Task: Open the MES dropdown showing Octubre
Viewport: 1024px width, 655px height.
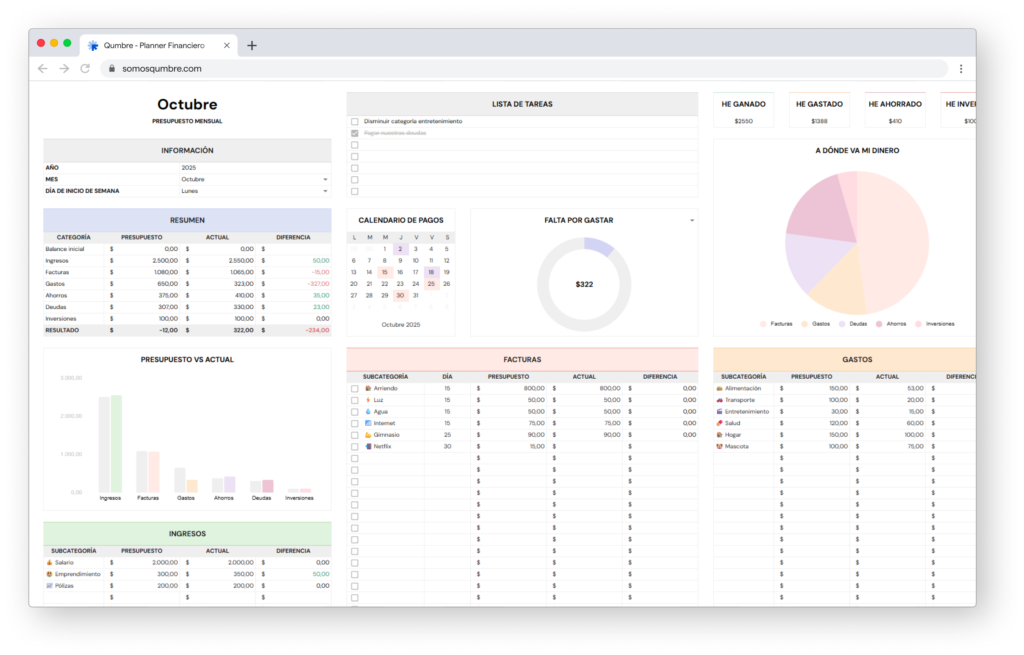Action: click(325, 179)
